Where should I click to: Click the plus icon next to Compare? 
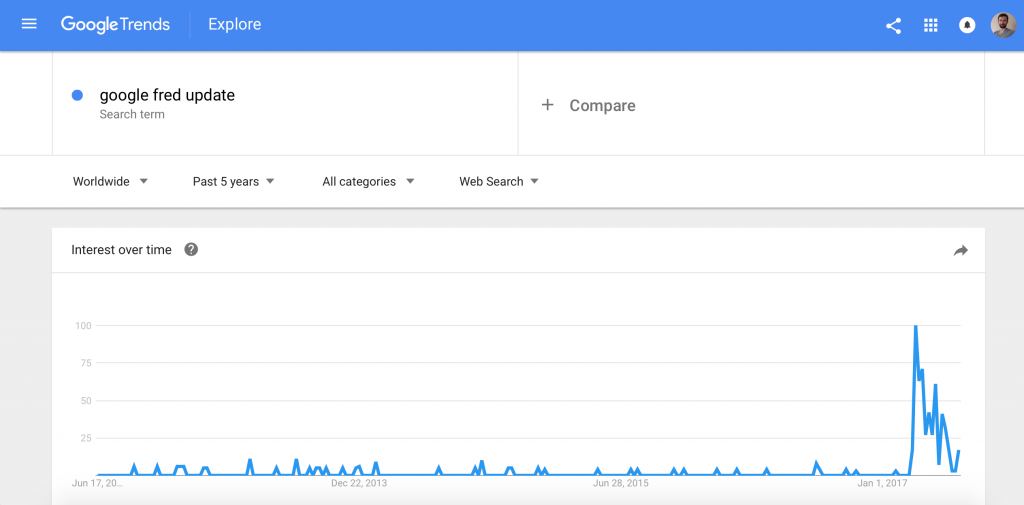click(x=547, y=105)
